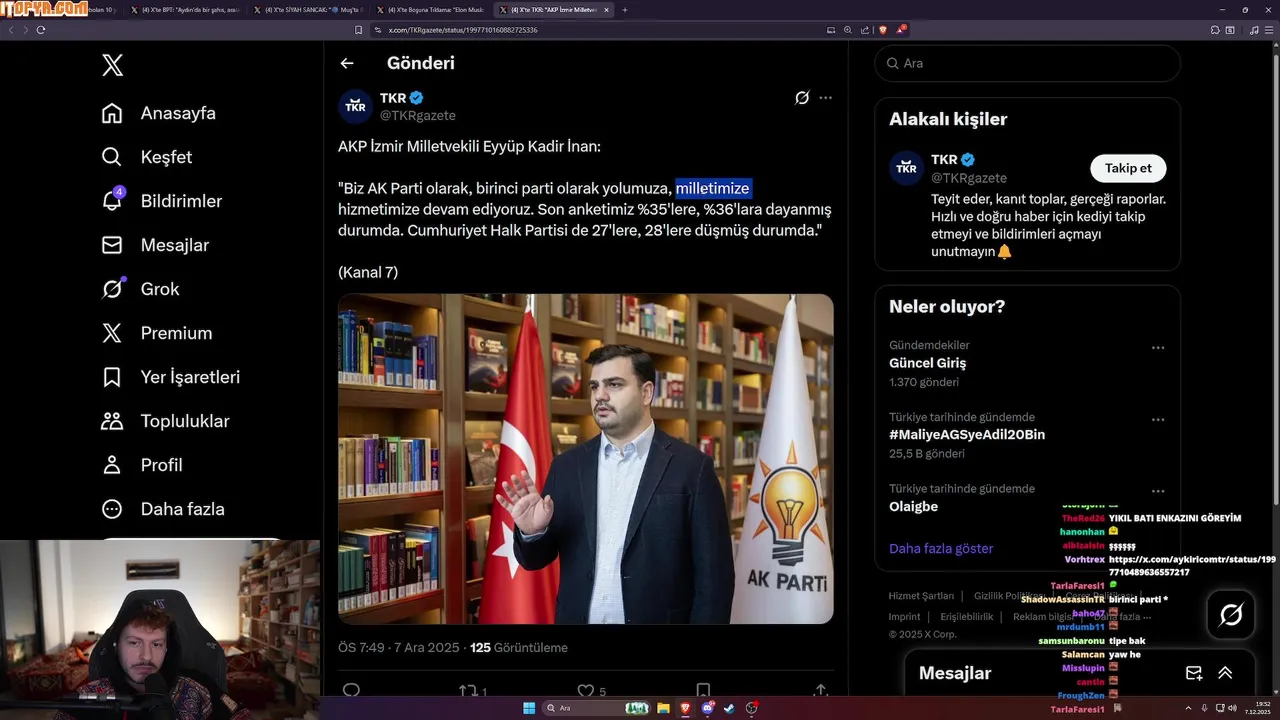The height and width of the screenshot is (720, 1280).
Task: Click Daha fazla göster in trends
Action: point(941,549)
